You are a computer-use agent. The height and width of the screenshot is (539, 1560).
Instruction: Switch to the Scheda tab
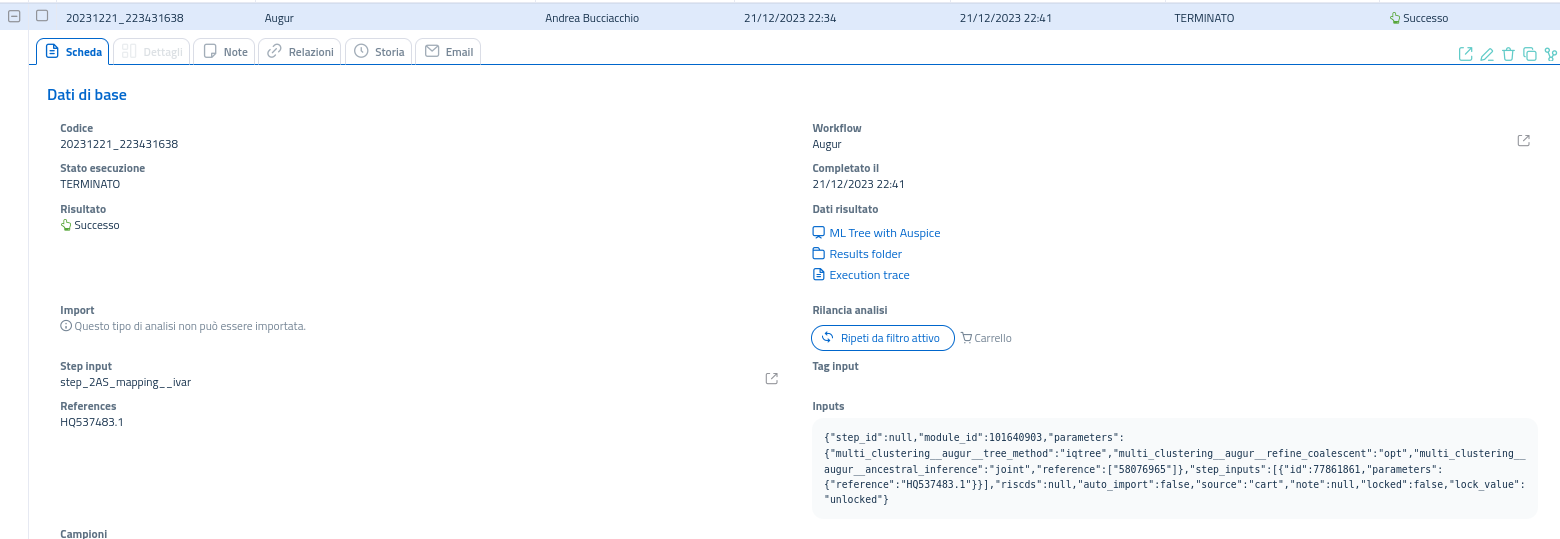coord(74,52)
